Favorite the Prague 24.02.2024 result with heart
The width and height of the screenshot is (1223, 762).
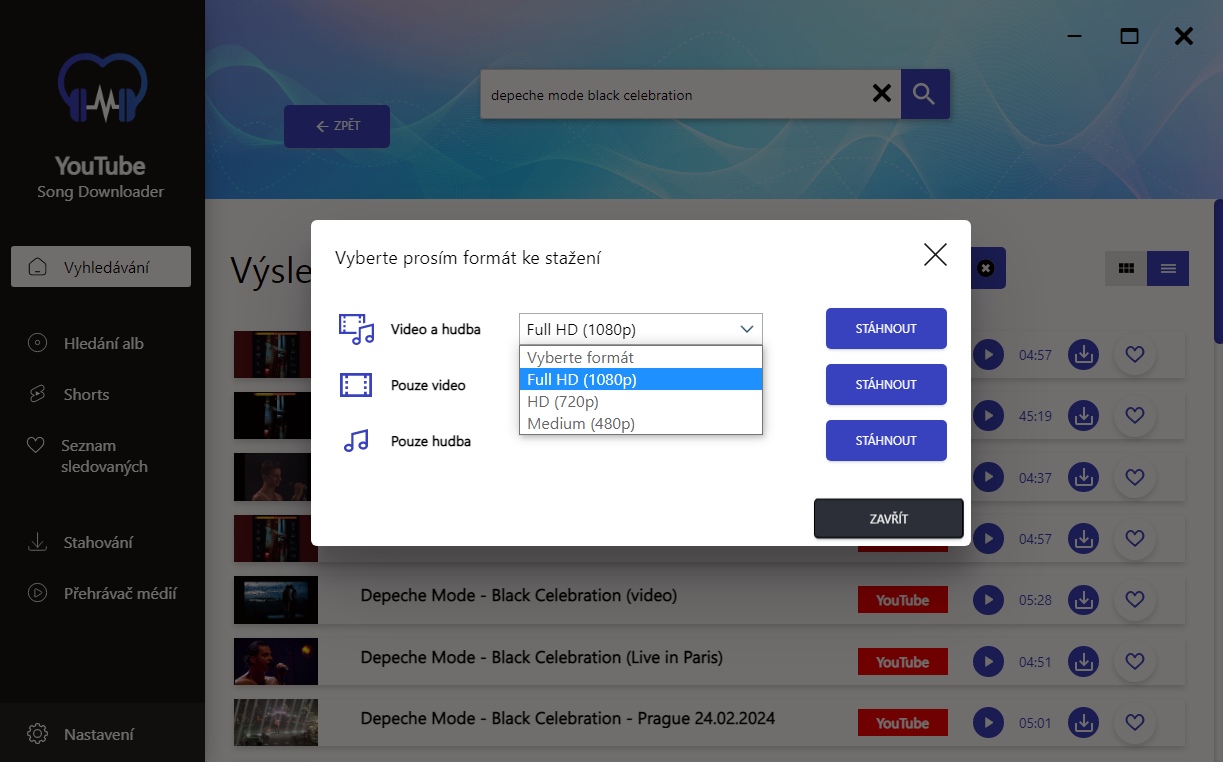[1134, 723]
